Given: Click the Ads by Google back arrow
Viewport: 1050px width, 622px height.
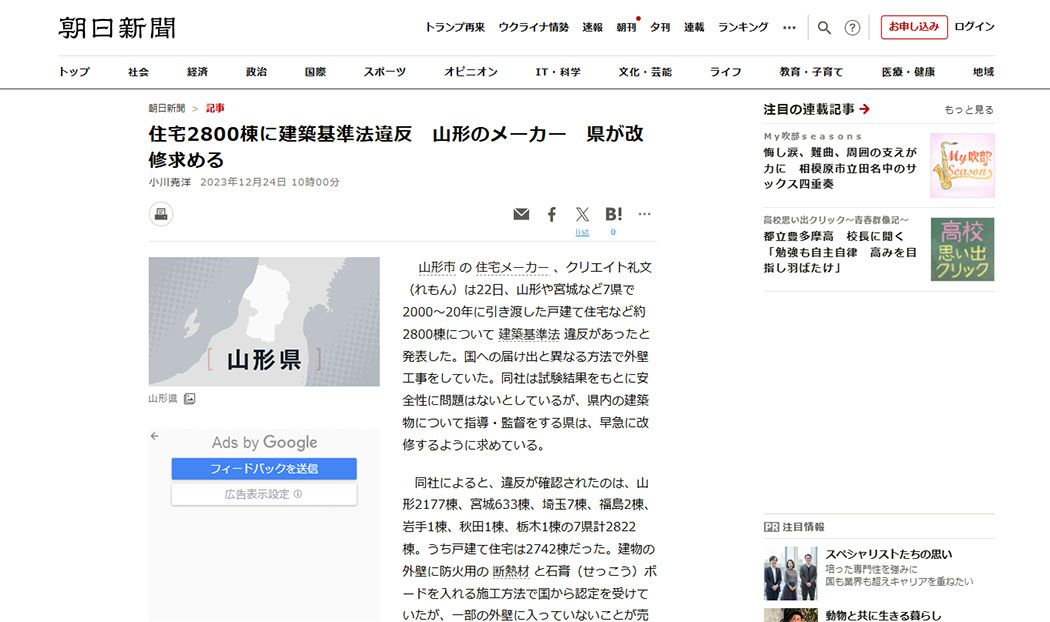Looking at the screenshot, I should click(x=155, y=436).
